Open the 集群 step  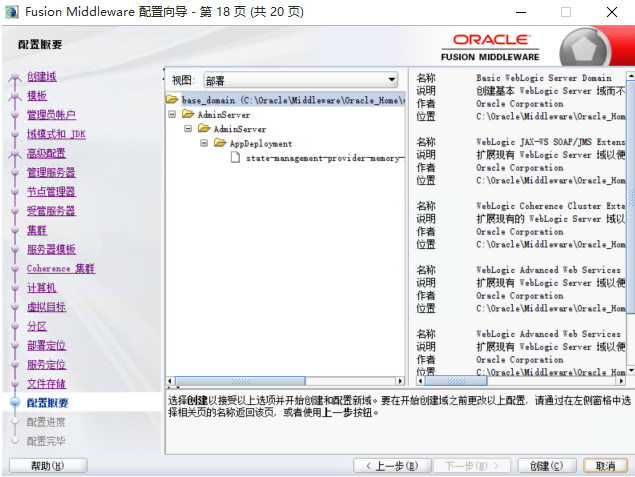click(37, 230)
